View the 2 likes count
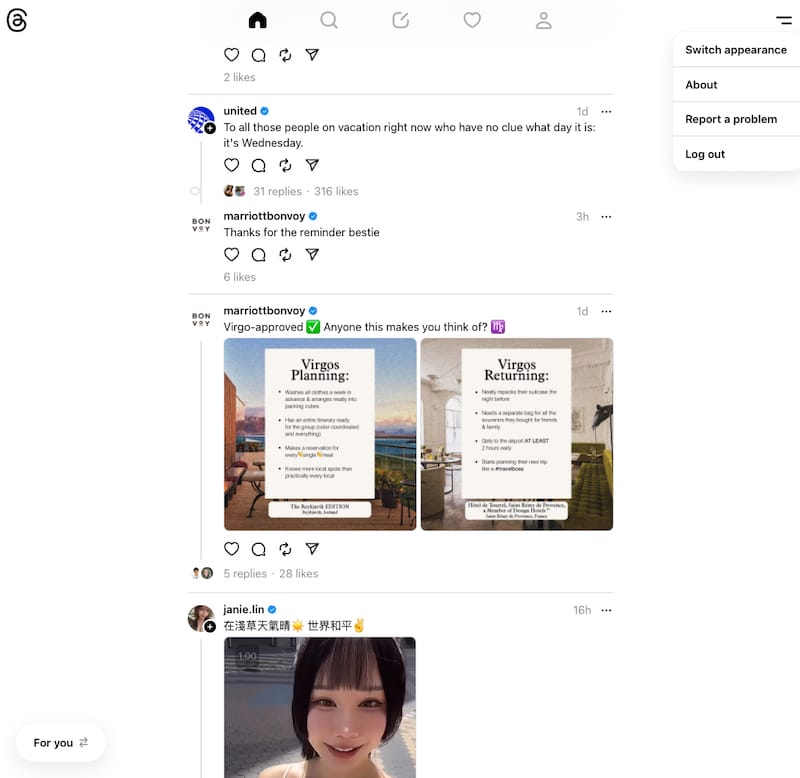The image size is (800, 778). tap(240, 77)
